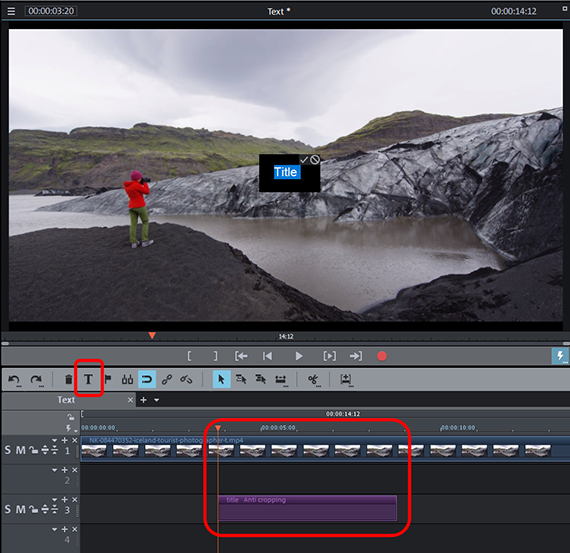Image resolution: width=570 pixels, height=553 pixels.
Task: Toggle magnet snapping mode
Action: (x=147, y=380)
